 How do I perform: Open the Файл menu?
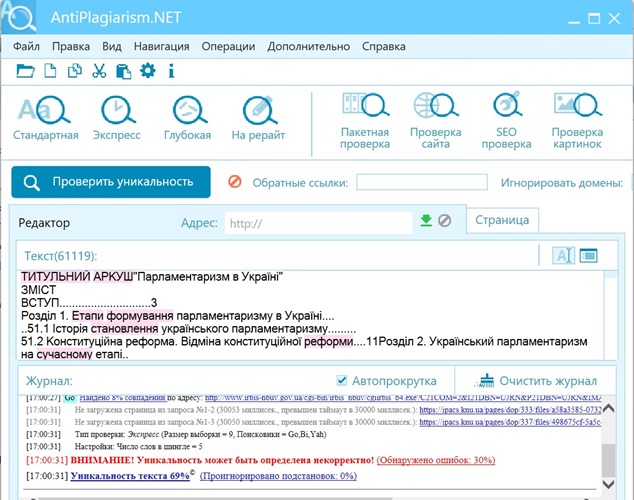click(x=26, y=46)
